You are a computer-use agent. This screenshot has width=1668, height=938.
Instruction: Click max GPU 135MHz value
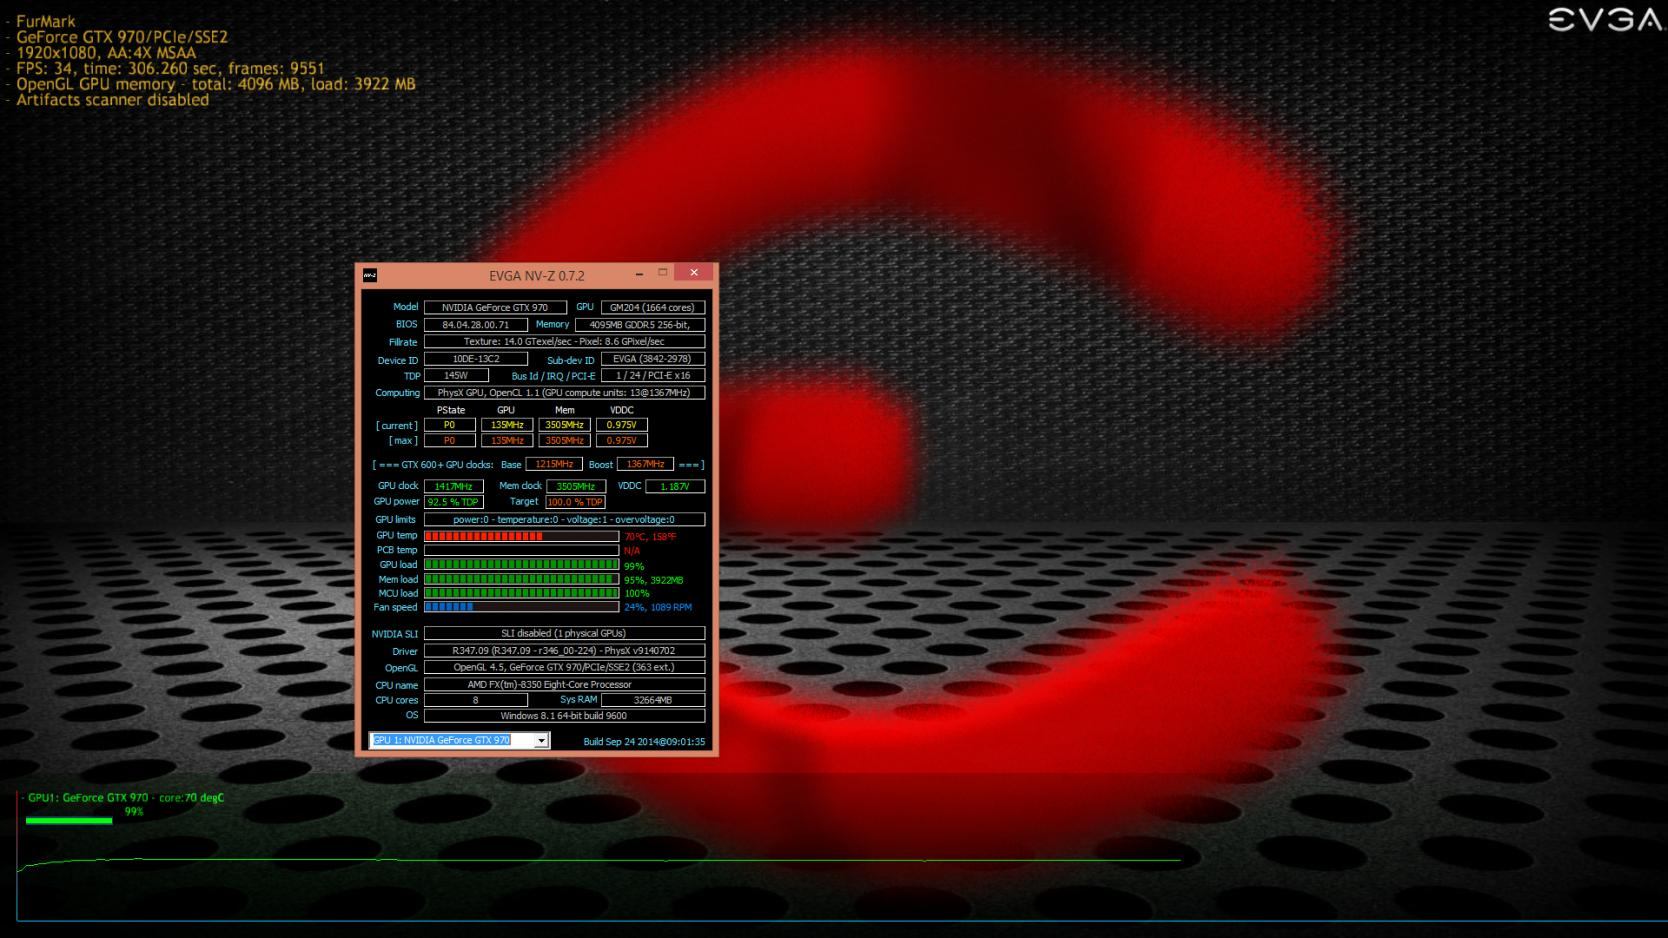click(507, 441)
